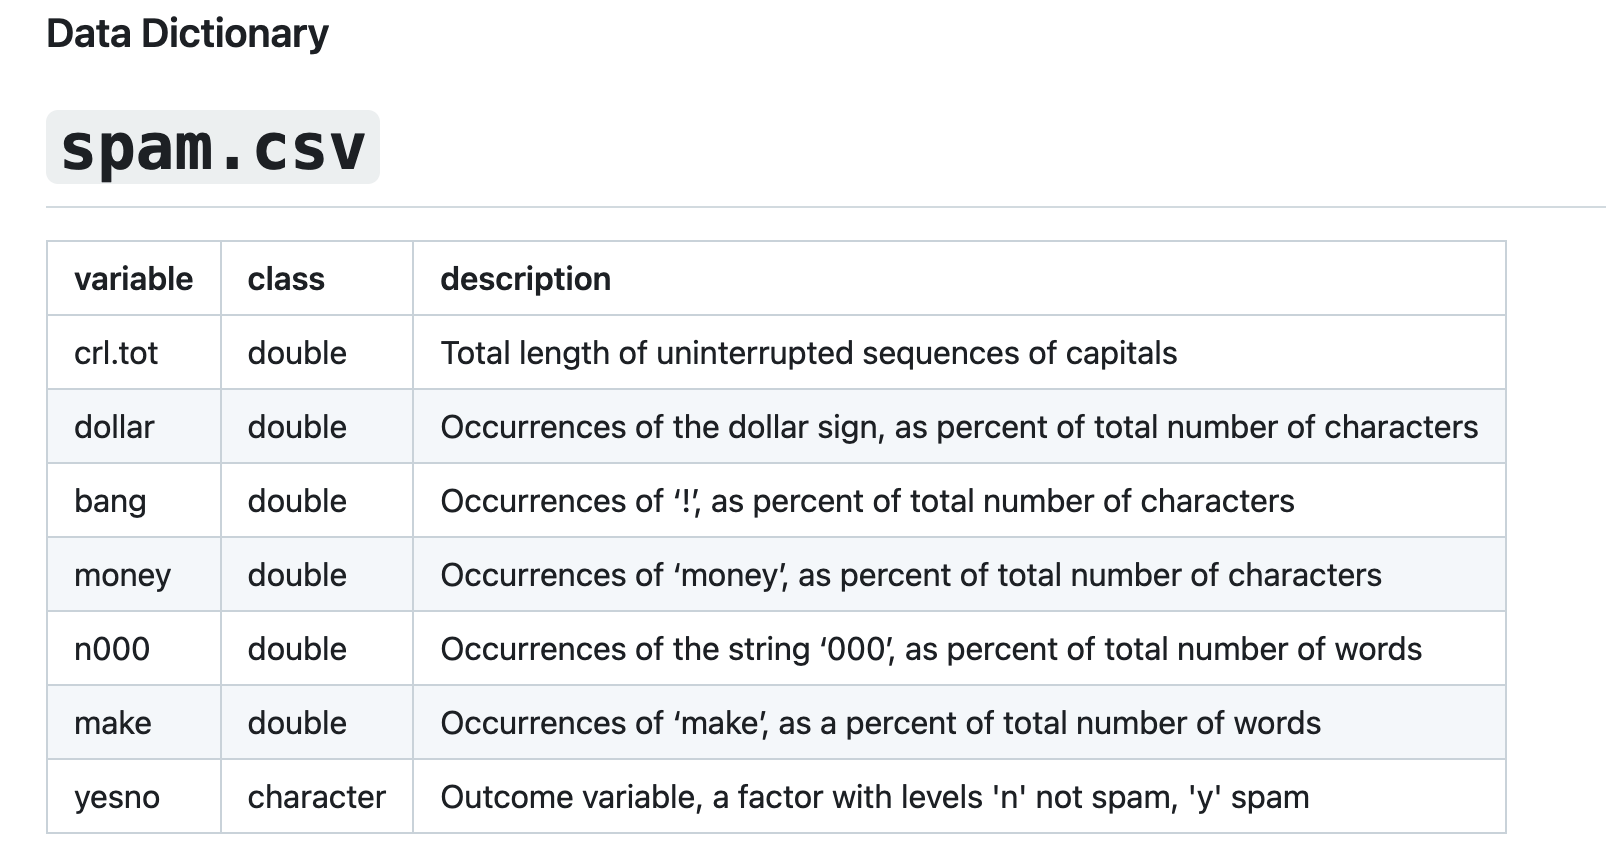Click the '!' occurrences description text
This screenshot has width=1606, height=864.
click(x=867, y=501)
